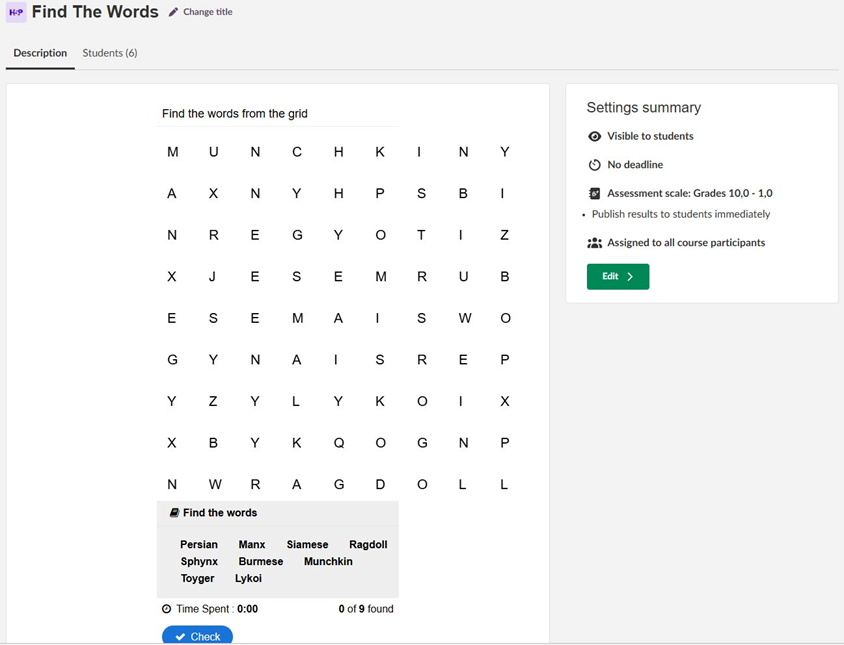Select the word Toyger in the word list
The width and height of the screenshot is (844, 645).
pyautogui.click(x=198, y=578)
